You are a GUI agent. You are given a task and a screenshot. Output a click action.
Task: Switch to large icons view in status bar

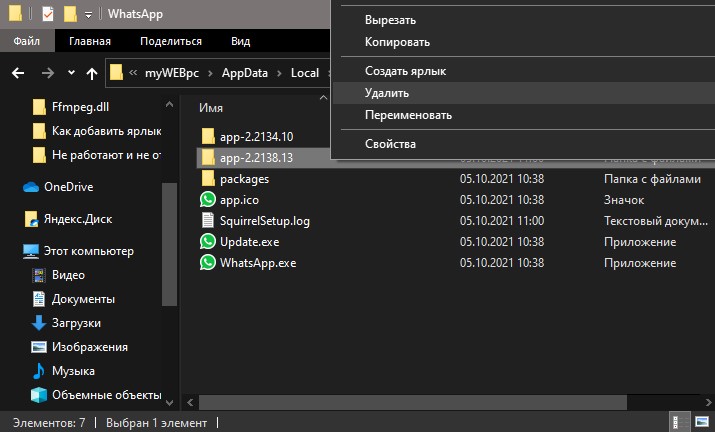[x=702, y=421]
